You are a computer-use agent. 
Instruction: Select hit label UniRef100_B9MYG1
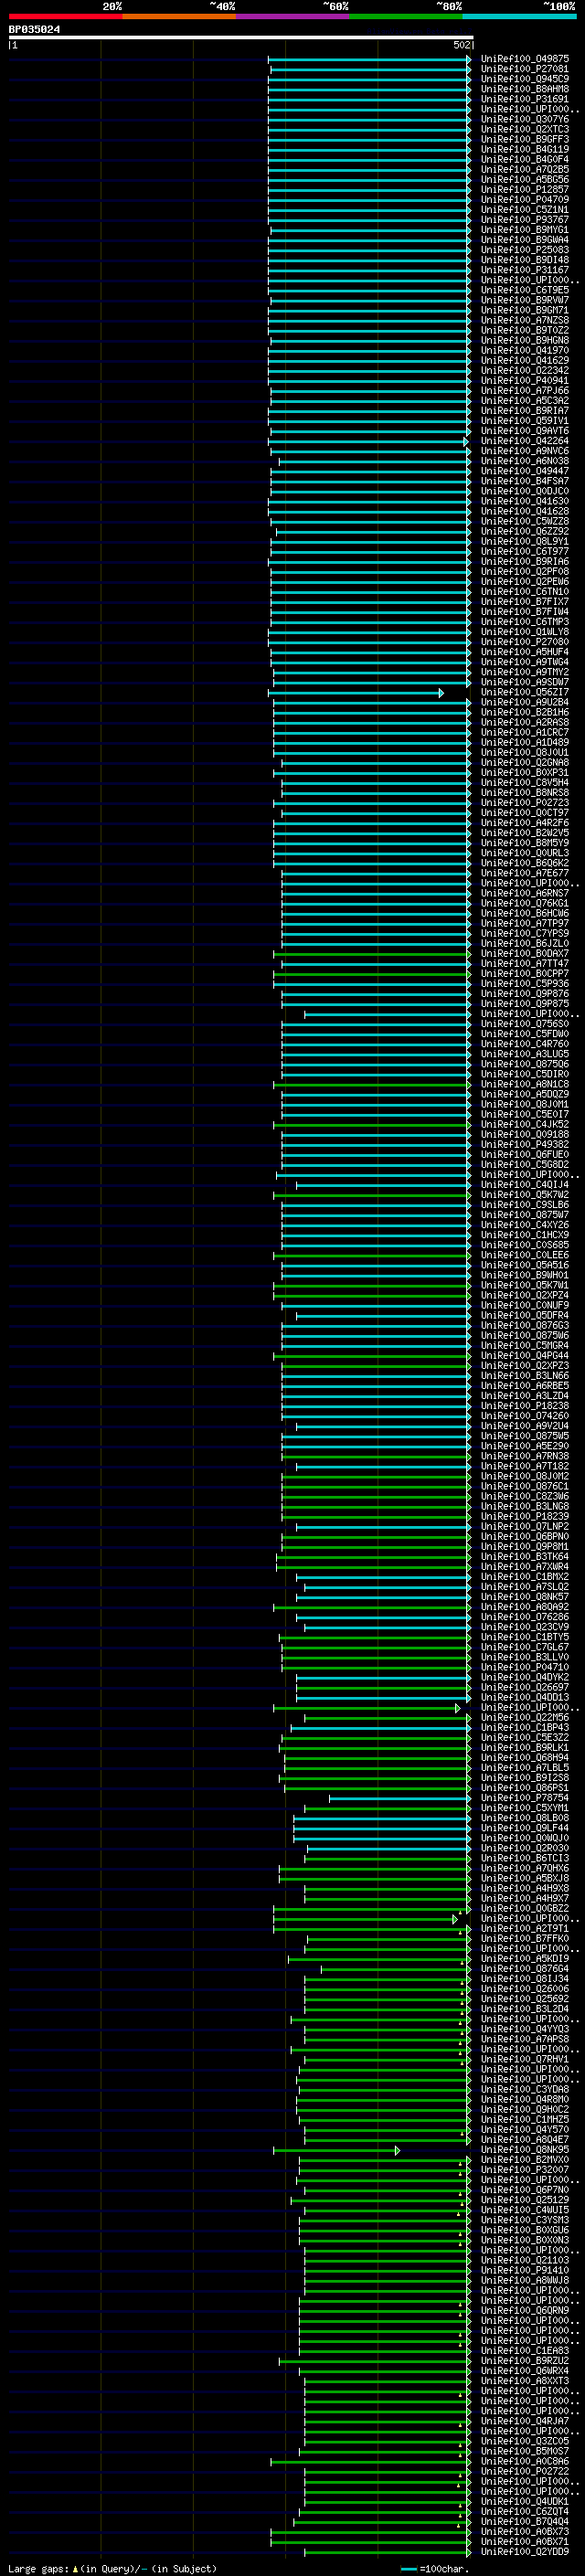[x=525, y=230]
